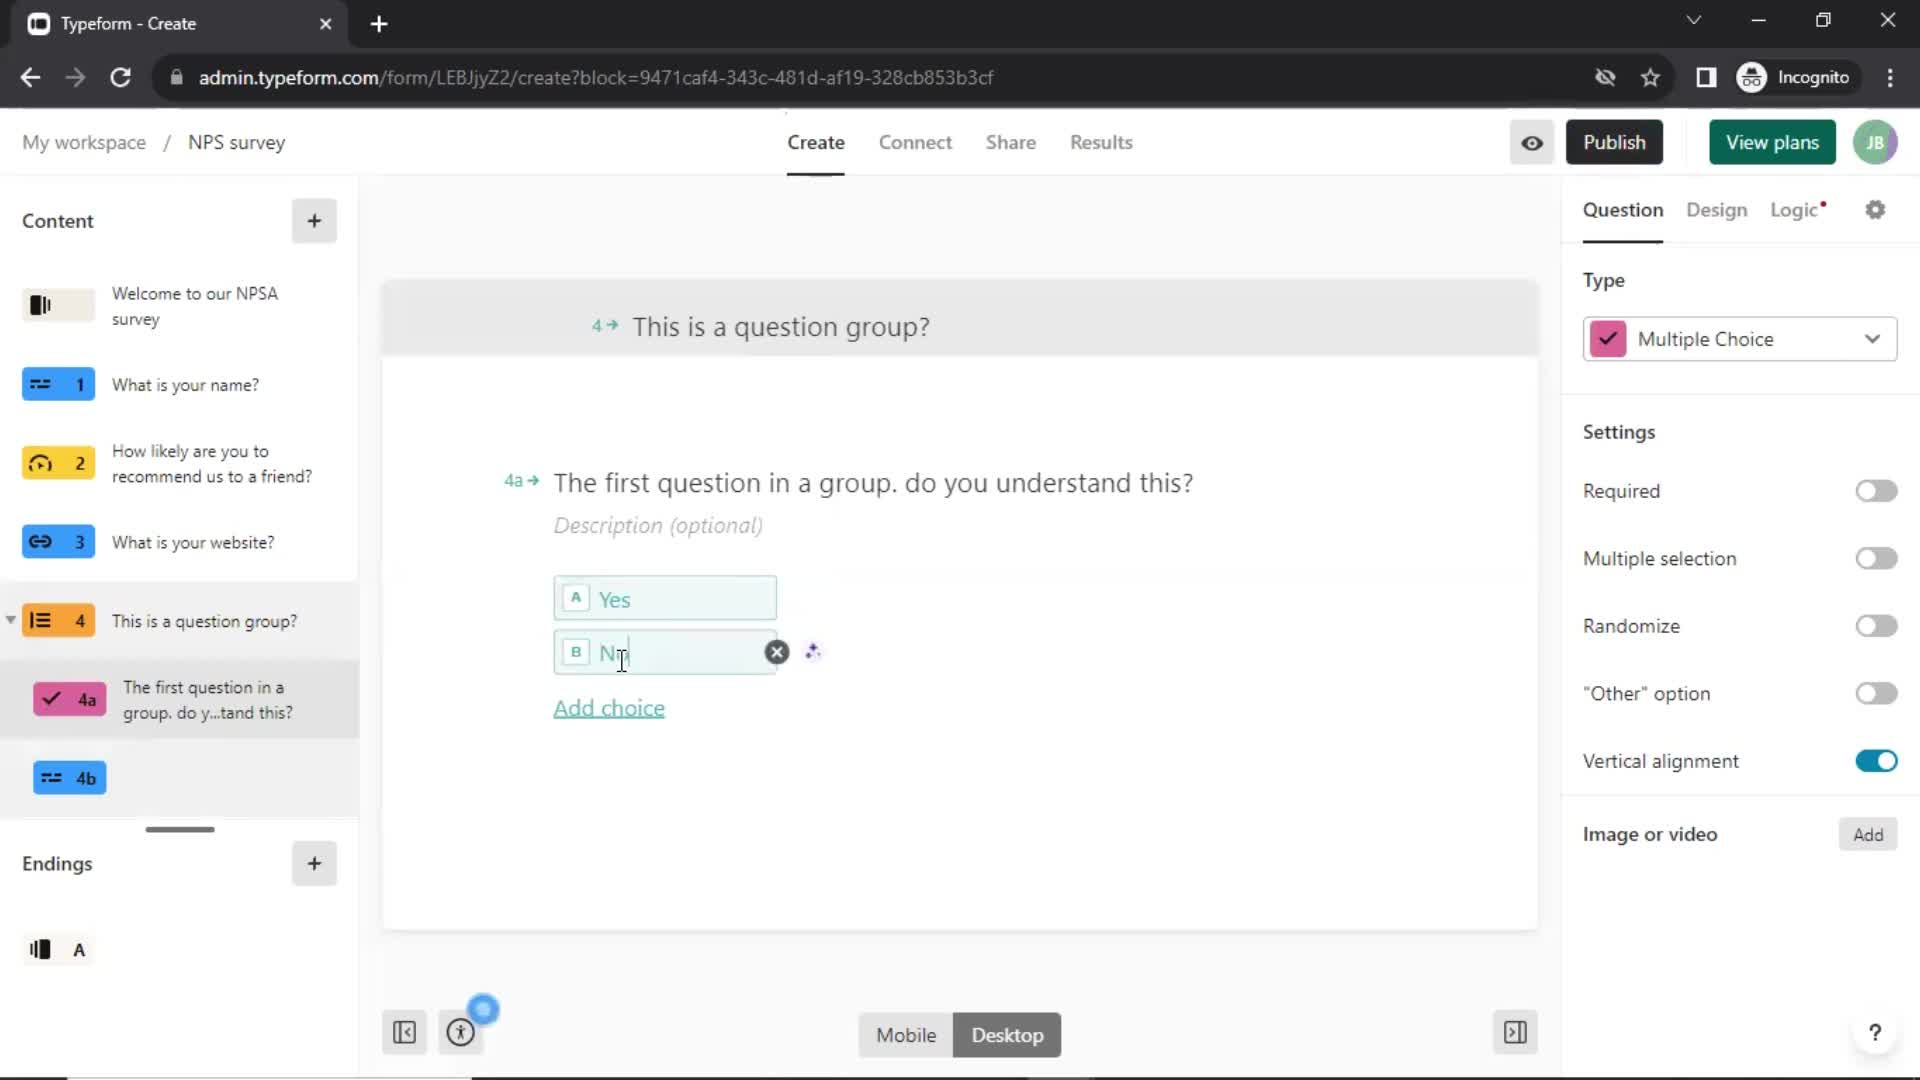Enable the "Other" option toggle
The height and width of the screenshot is (1080, 1920).
point(1876,694)
